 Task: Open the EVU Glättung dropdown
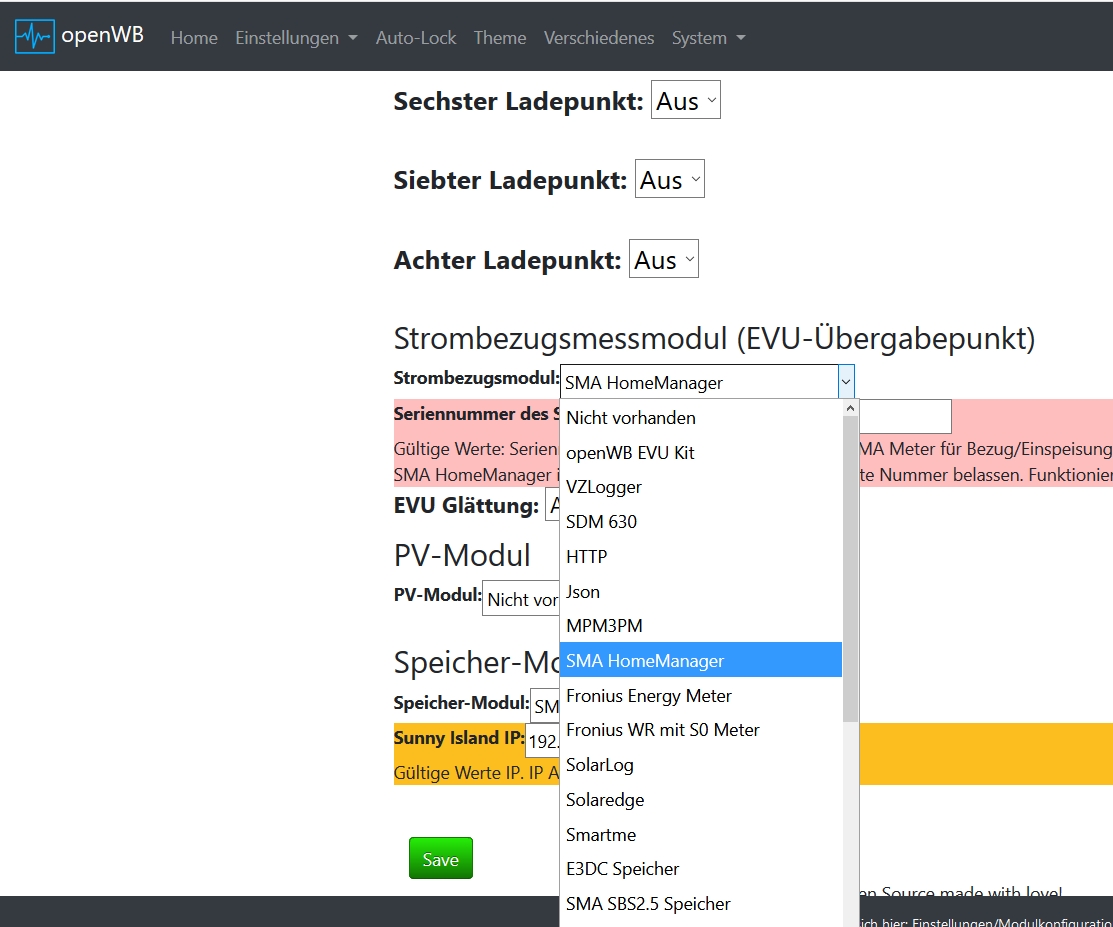(552, 505)
